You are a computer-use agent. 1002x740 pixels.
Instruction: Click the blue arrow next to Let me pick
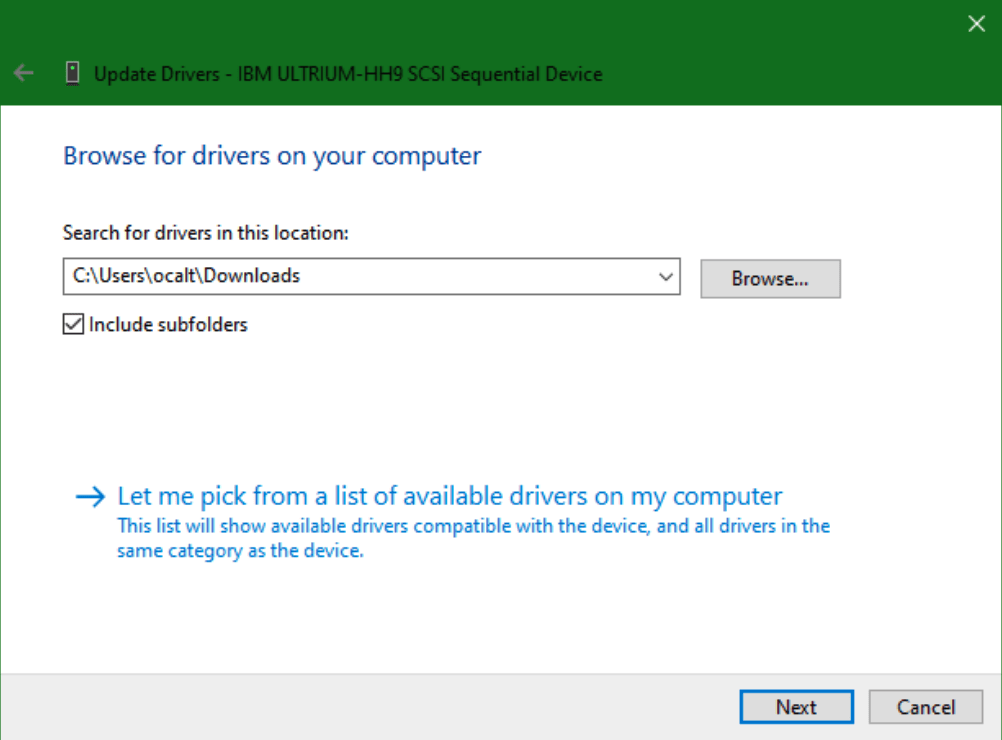tap(90, 497)
